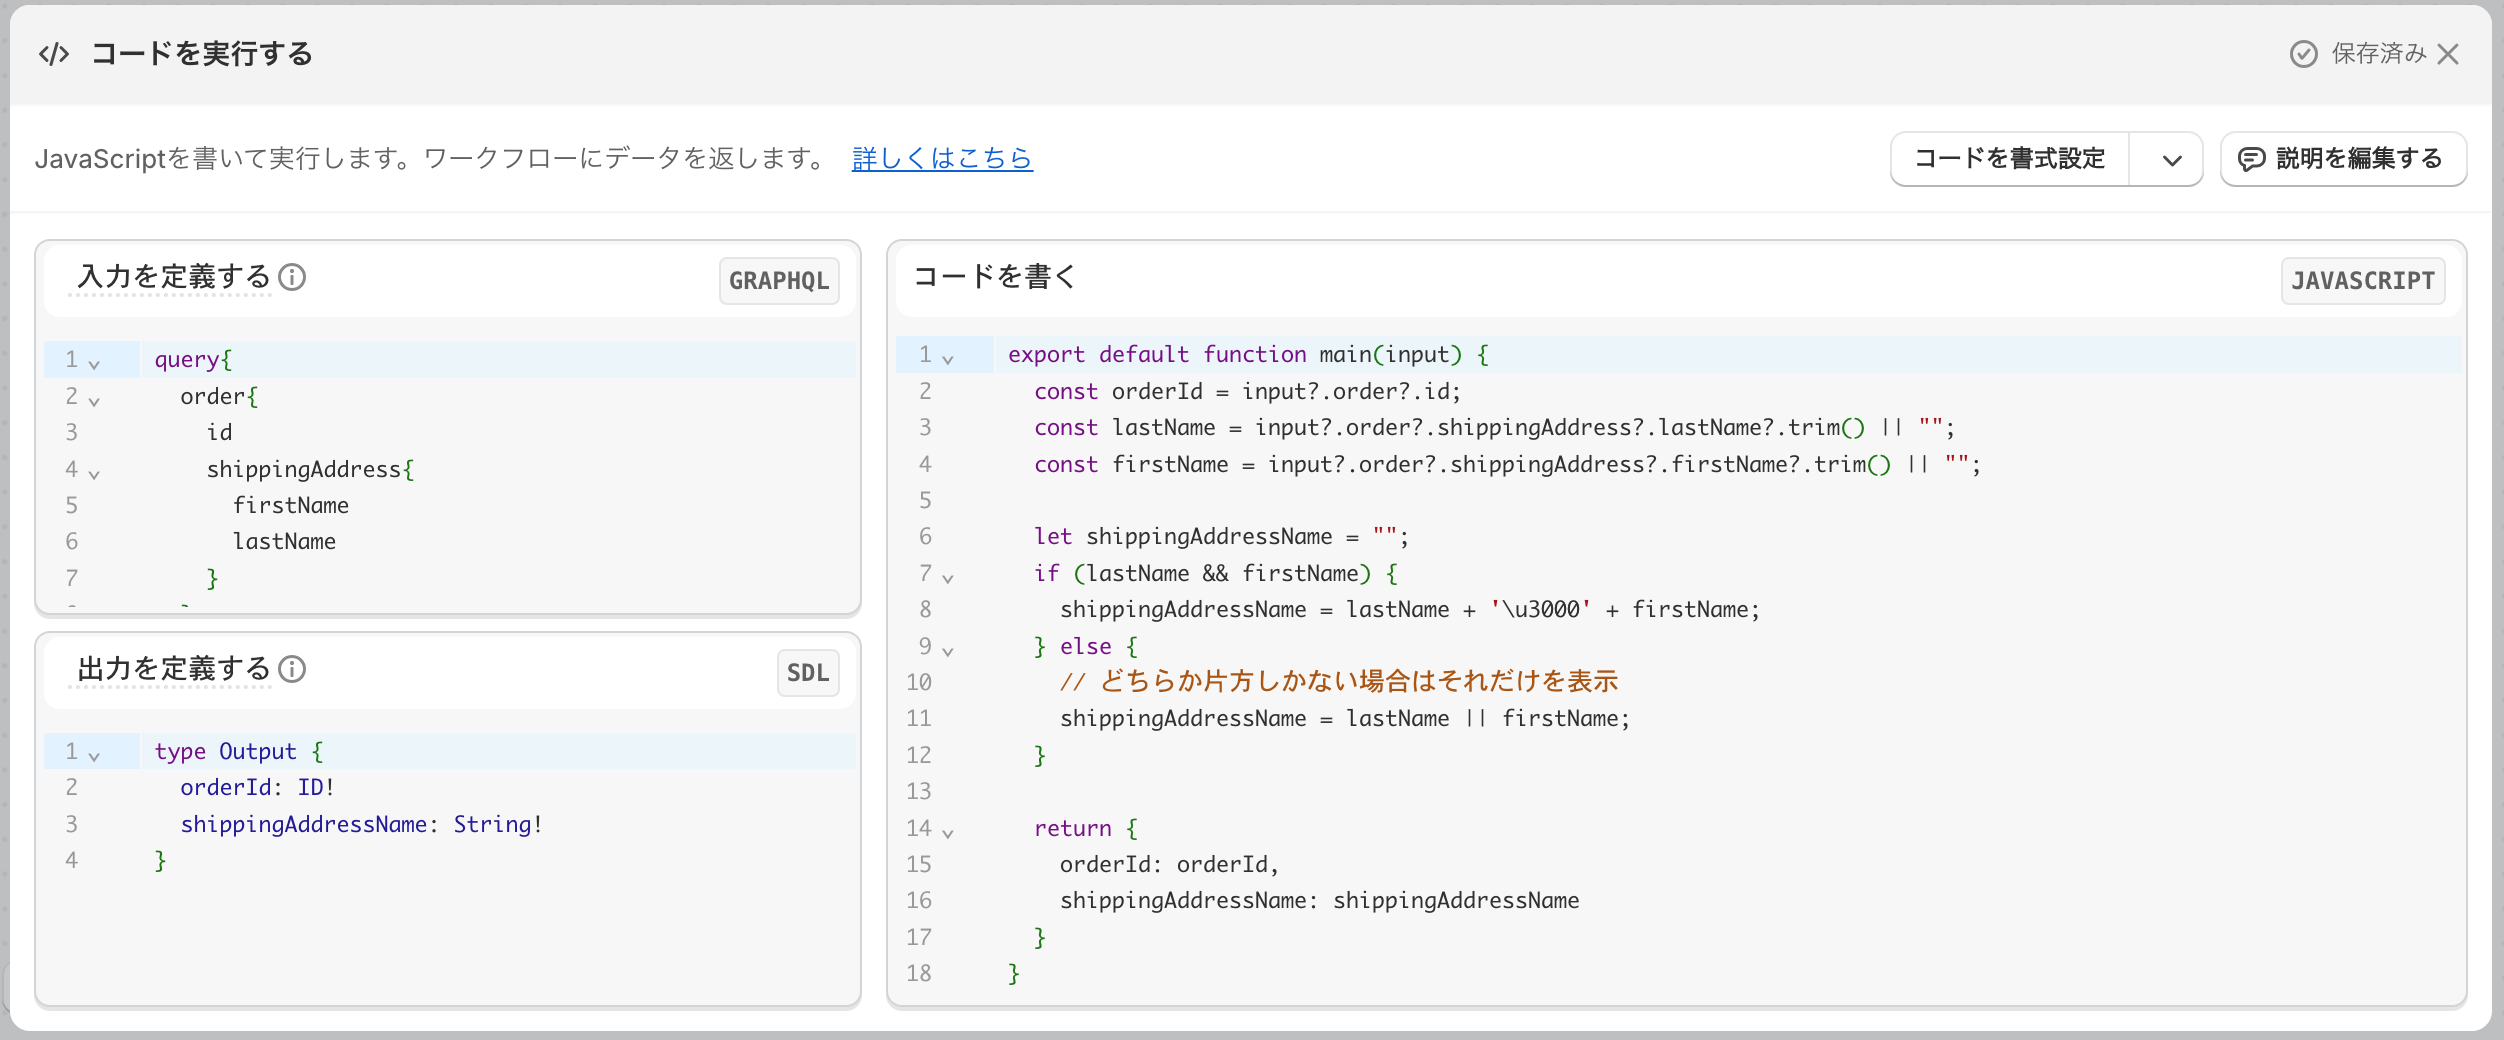Image resolution: width=2504 pixels, height=1040 pixels.
Task: Click the orderId: ID! output line
Action: (257, 787)
